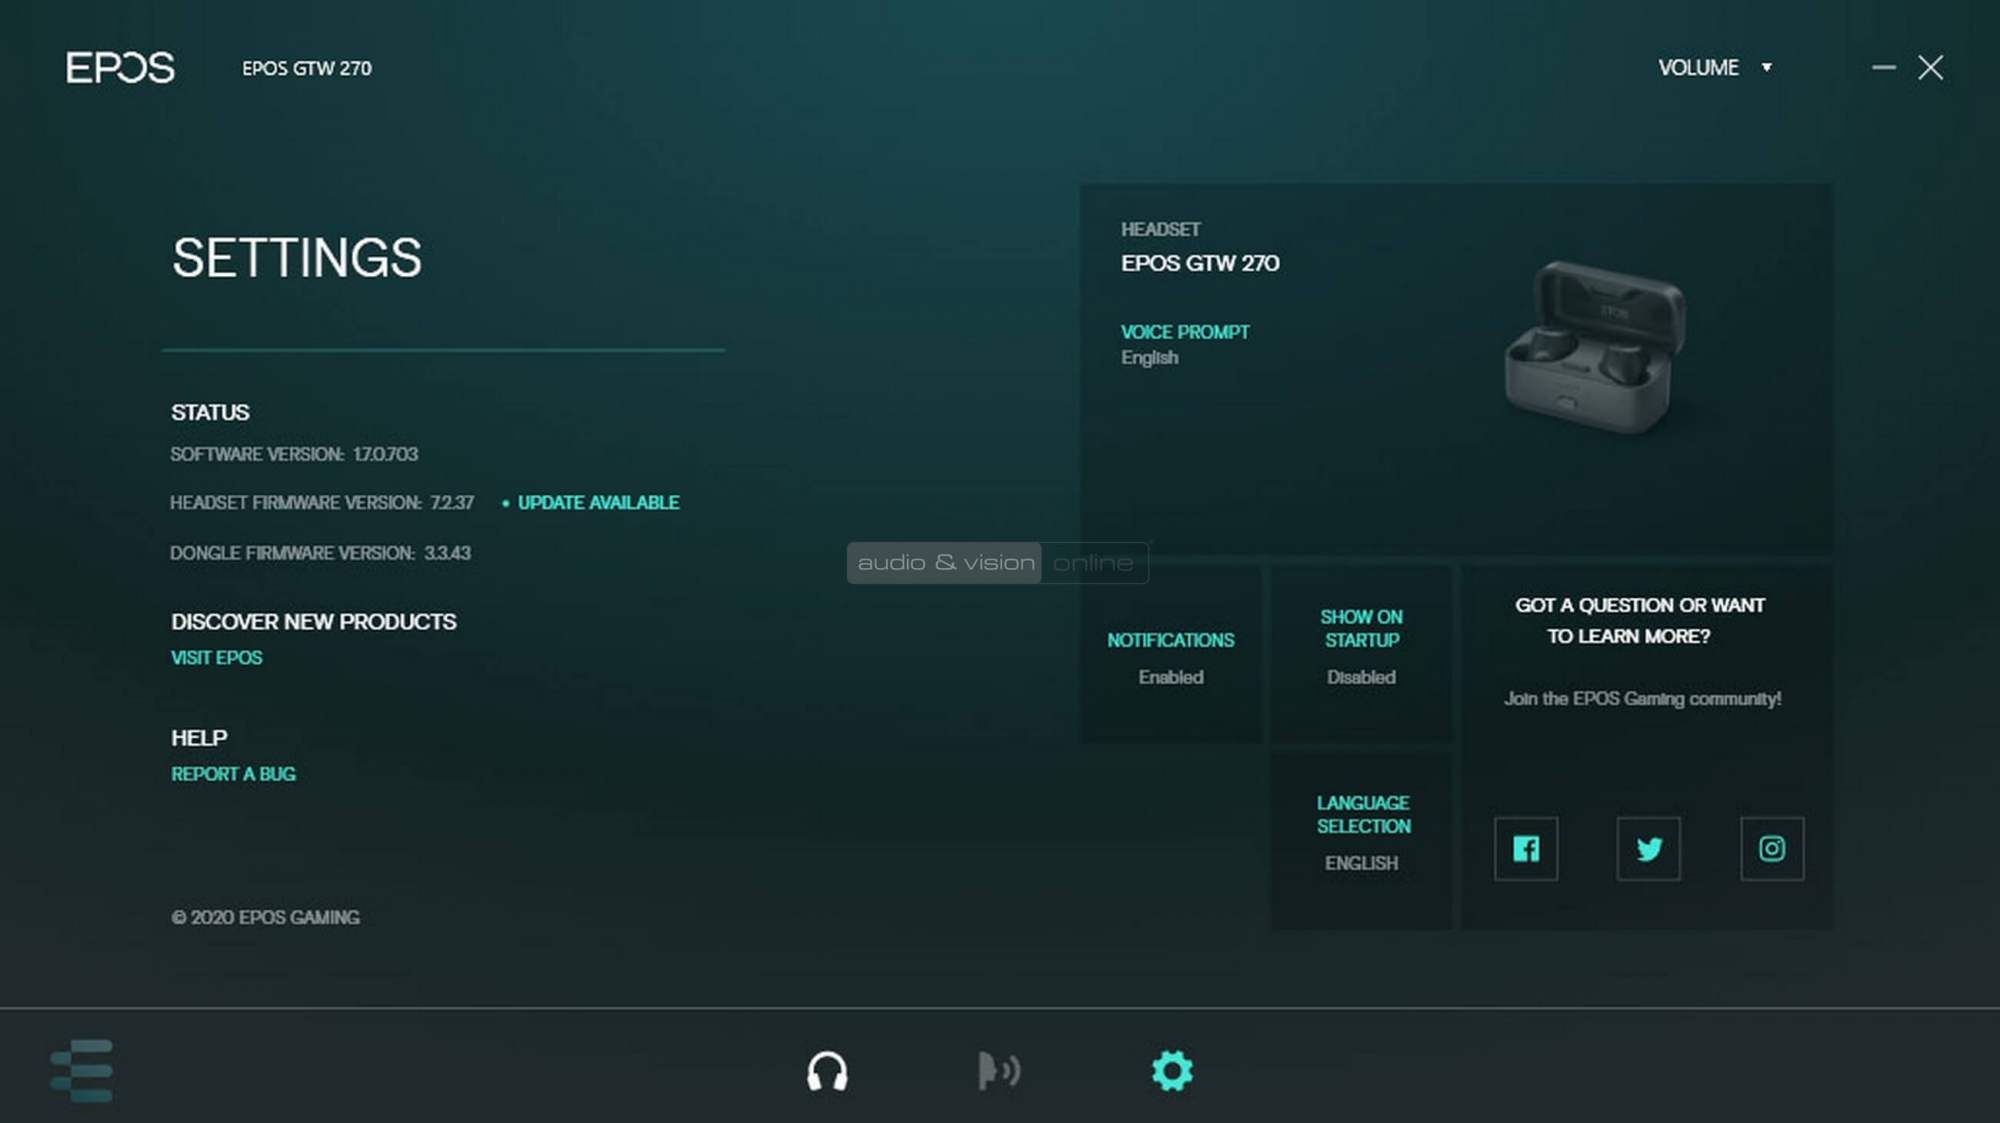This screenshot has height=1123, width=2000.
Task: Open the stacked bars menu icon
Action: coord(82,1071)
